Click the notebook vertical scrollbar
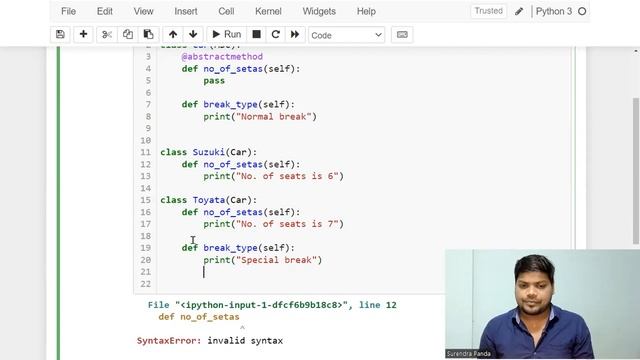 (636, 171)
